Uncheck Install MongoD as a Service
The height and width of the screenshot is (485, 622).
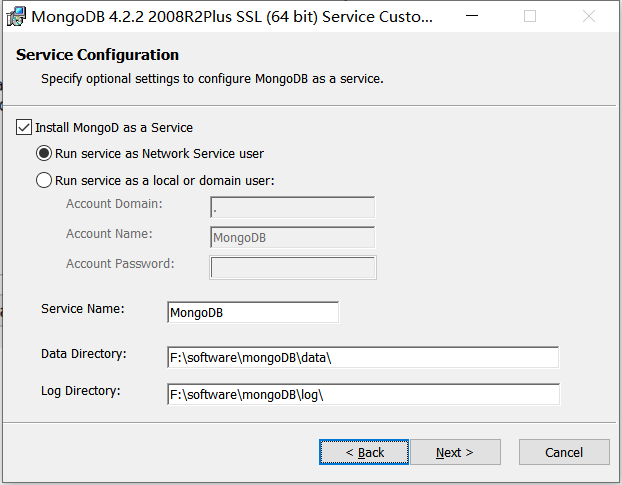click(x=24, y=128)
